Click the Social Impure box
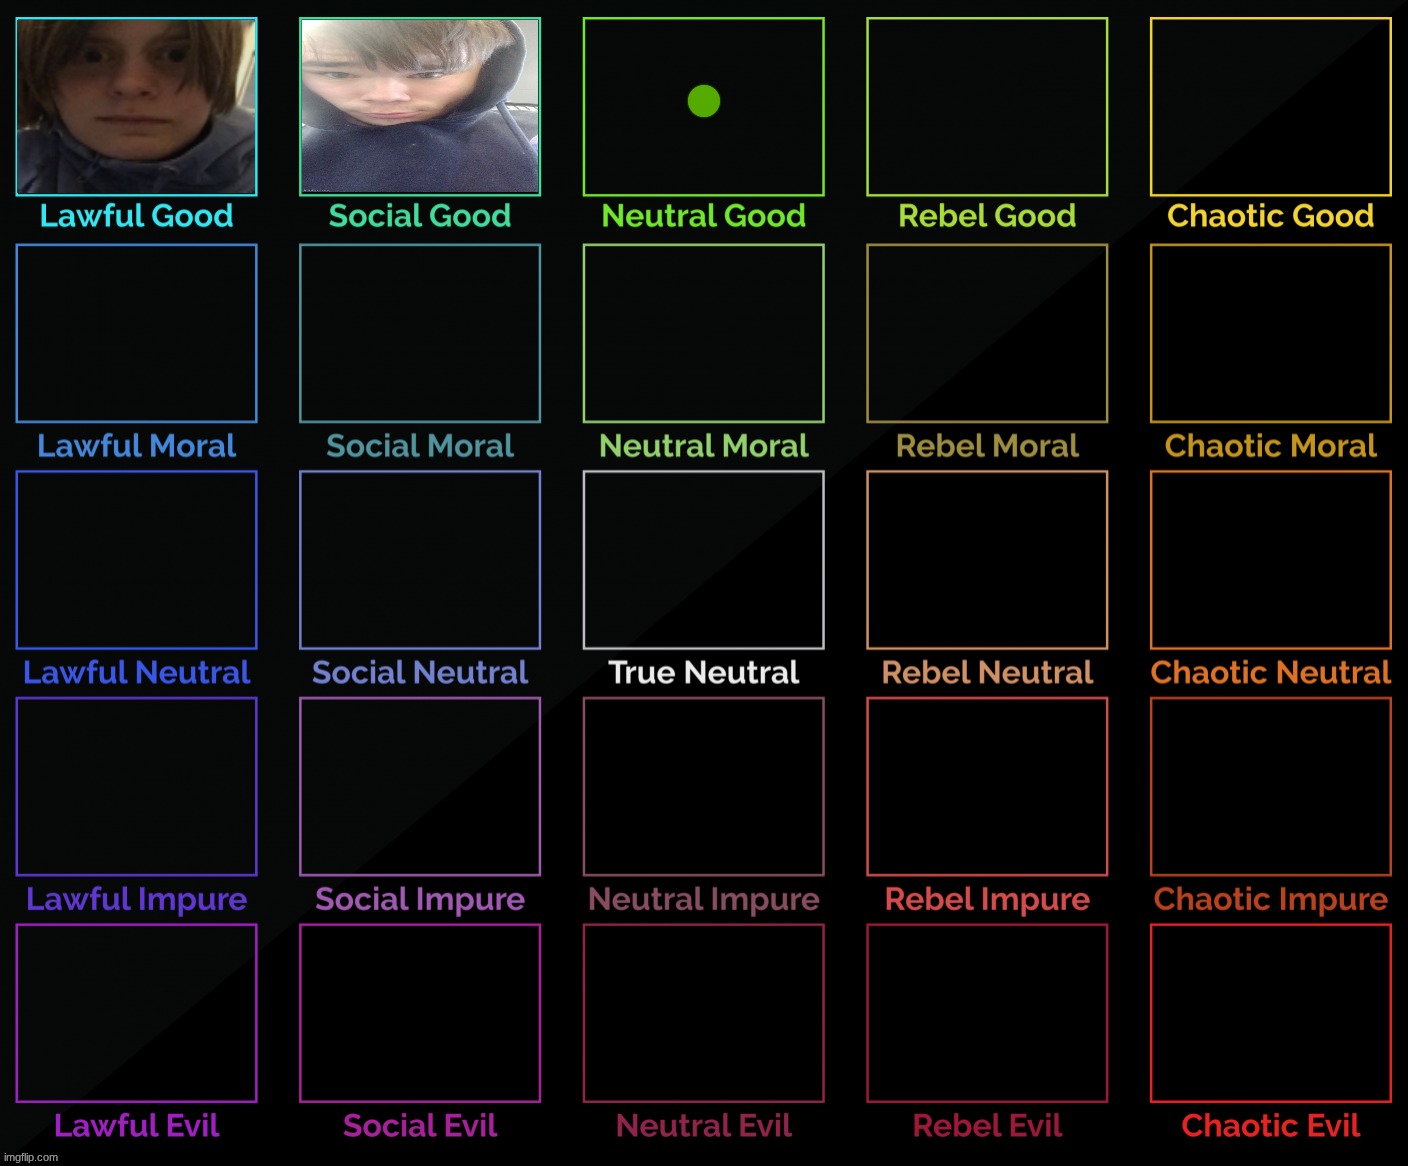Image resolution: width=1408 pixels, height=1166 pixels. coord(420,787)
